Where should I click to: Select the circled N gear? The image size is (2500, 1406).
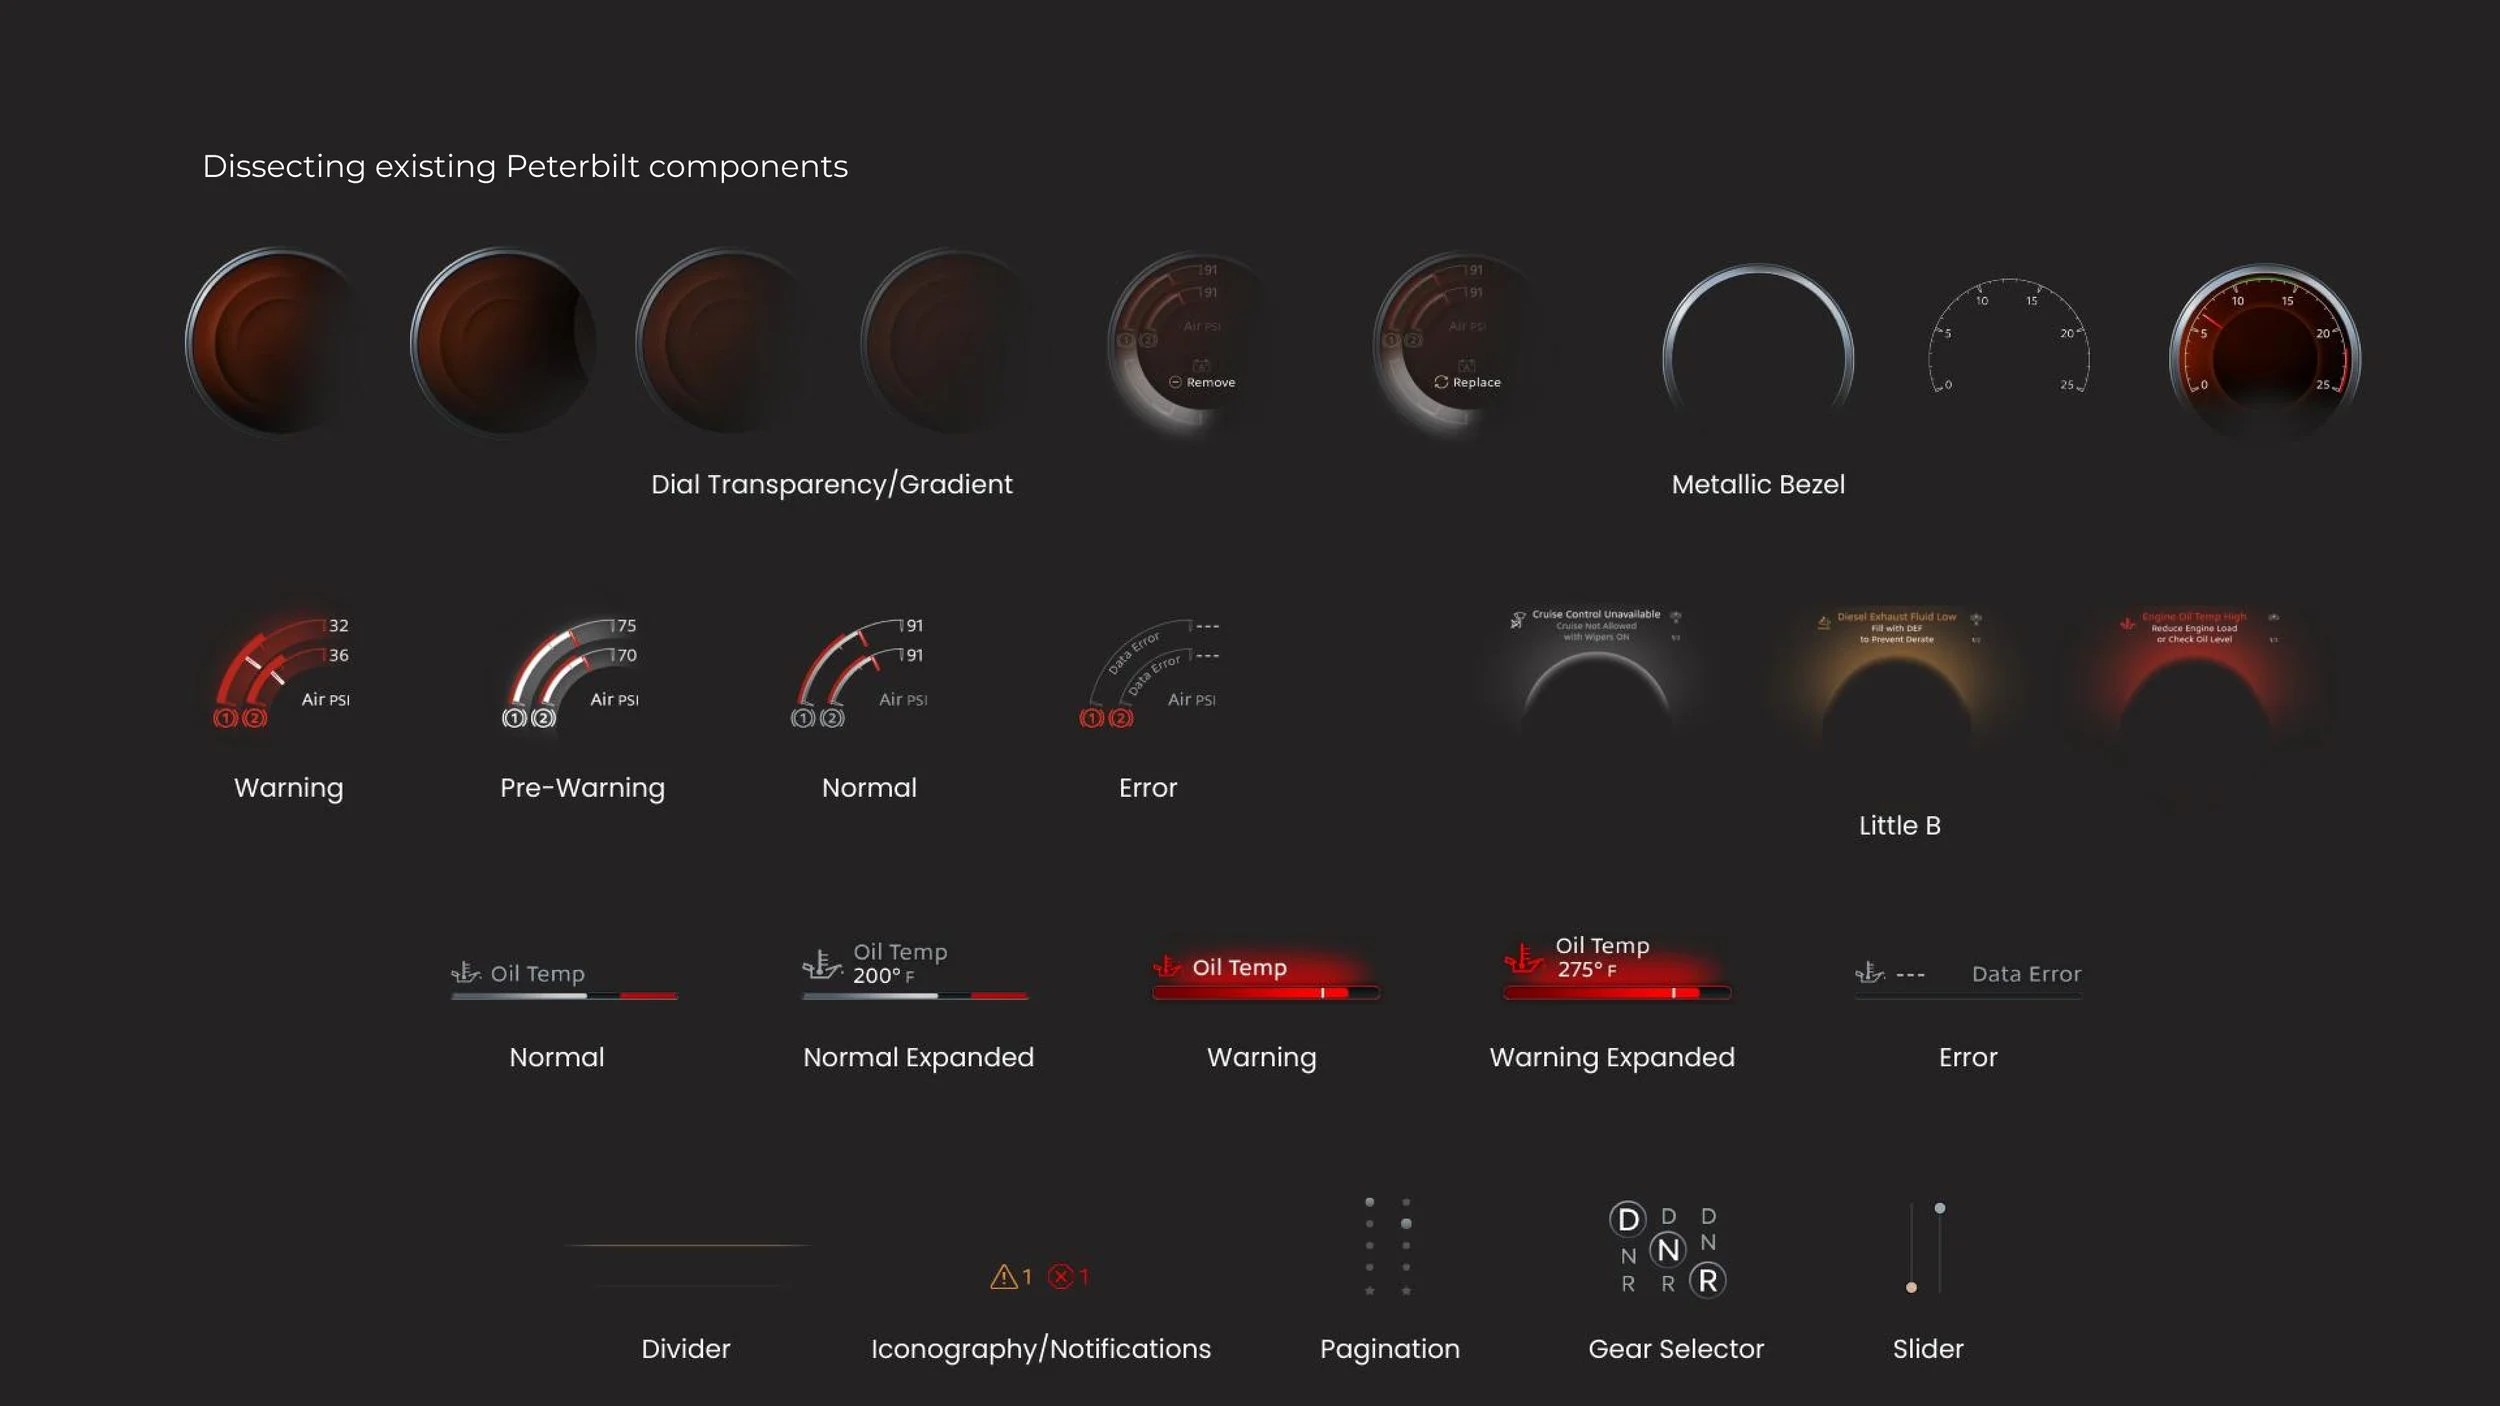click(1667, 1250)
